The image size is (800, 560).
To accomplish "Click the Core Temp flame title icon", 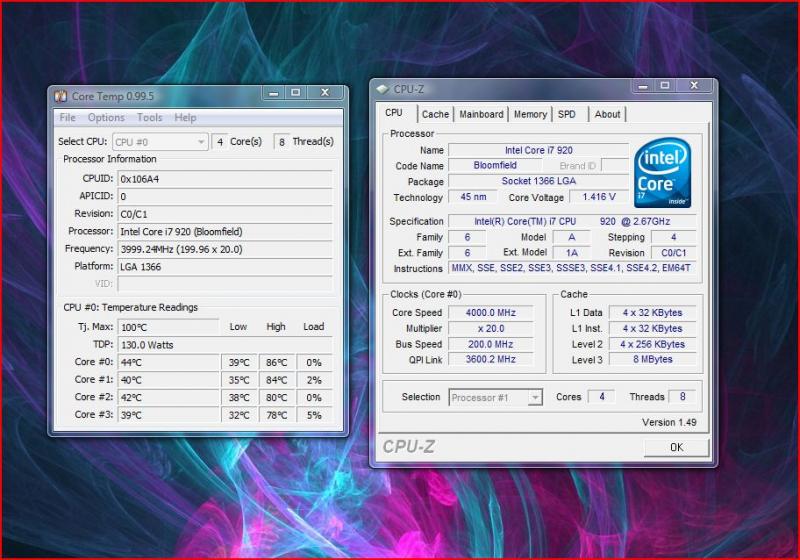I will coord(61,96).
